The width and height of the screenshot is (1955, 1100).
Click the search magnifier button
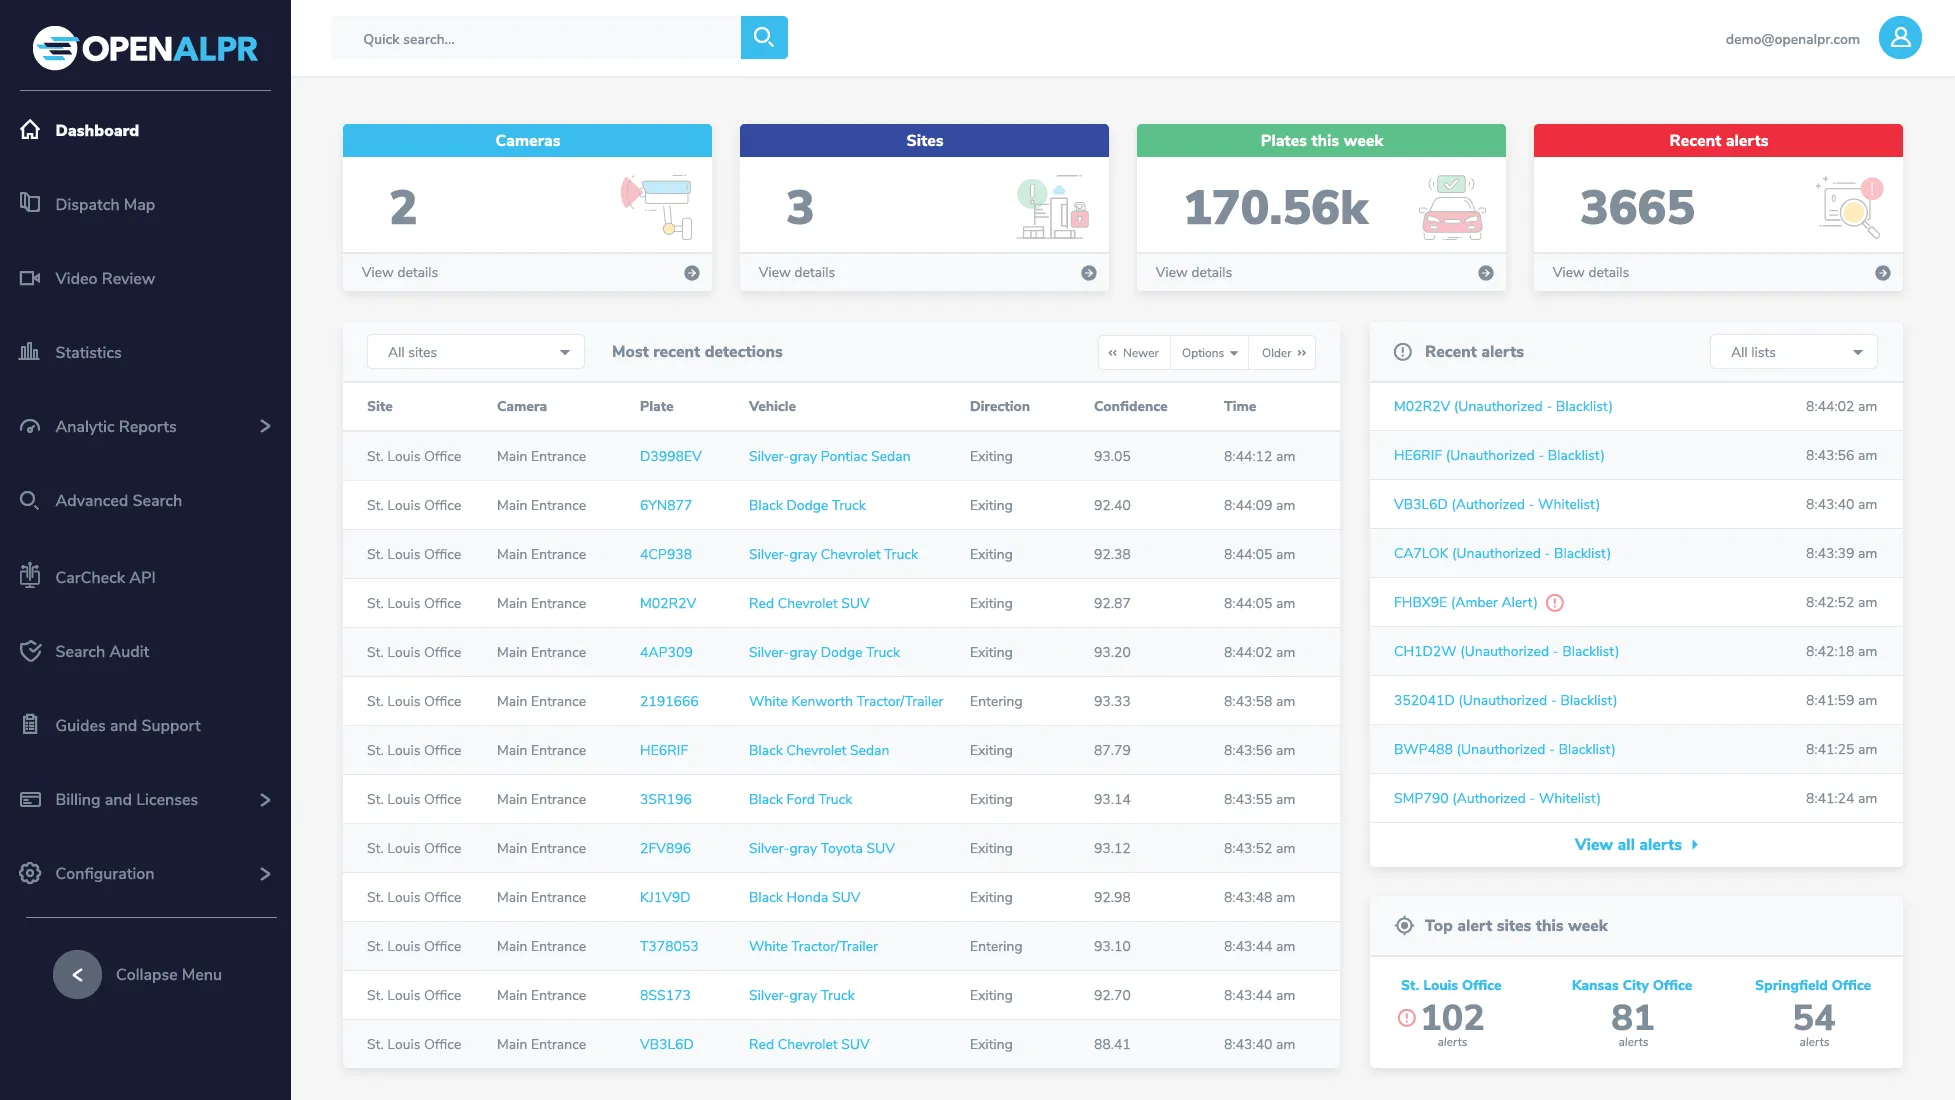coord(764,38)
